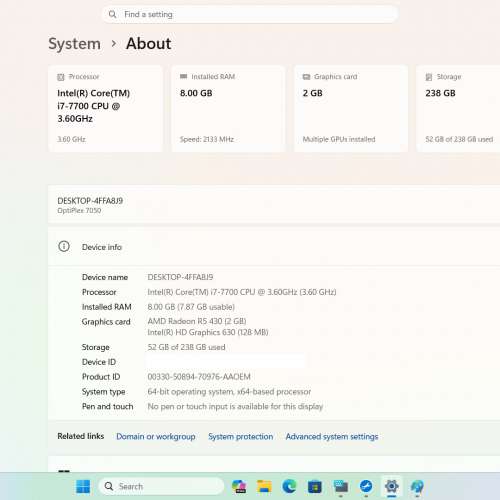Image resolution: width=500 pixels, height=500 pixels.
Task: Click the About breadcrumb title
Action: 149,44
